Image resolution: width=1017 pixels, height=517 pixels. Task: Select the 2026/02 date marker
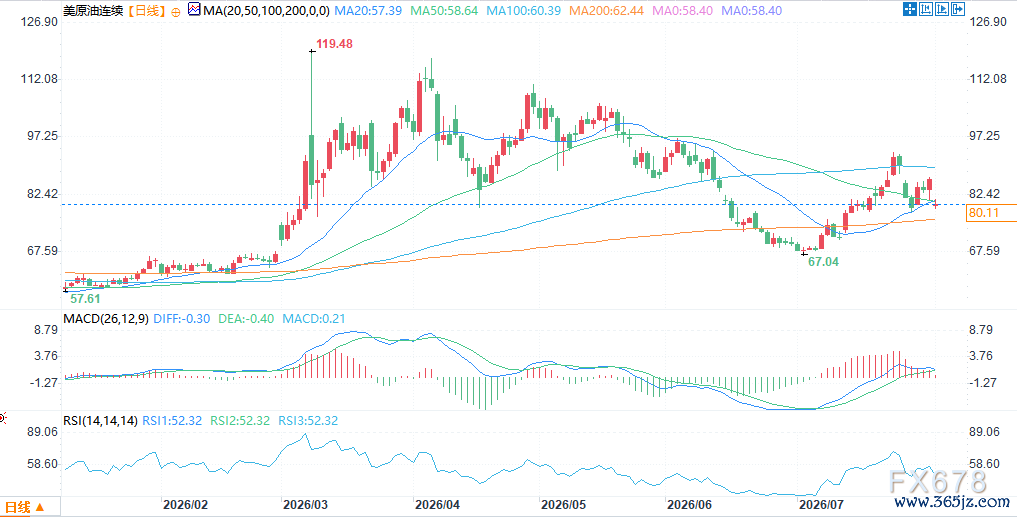tap(185, 504)
